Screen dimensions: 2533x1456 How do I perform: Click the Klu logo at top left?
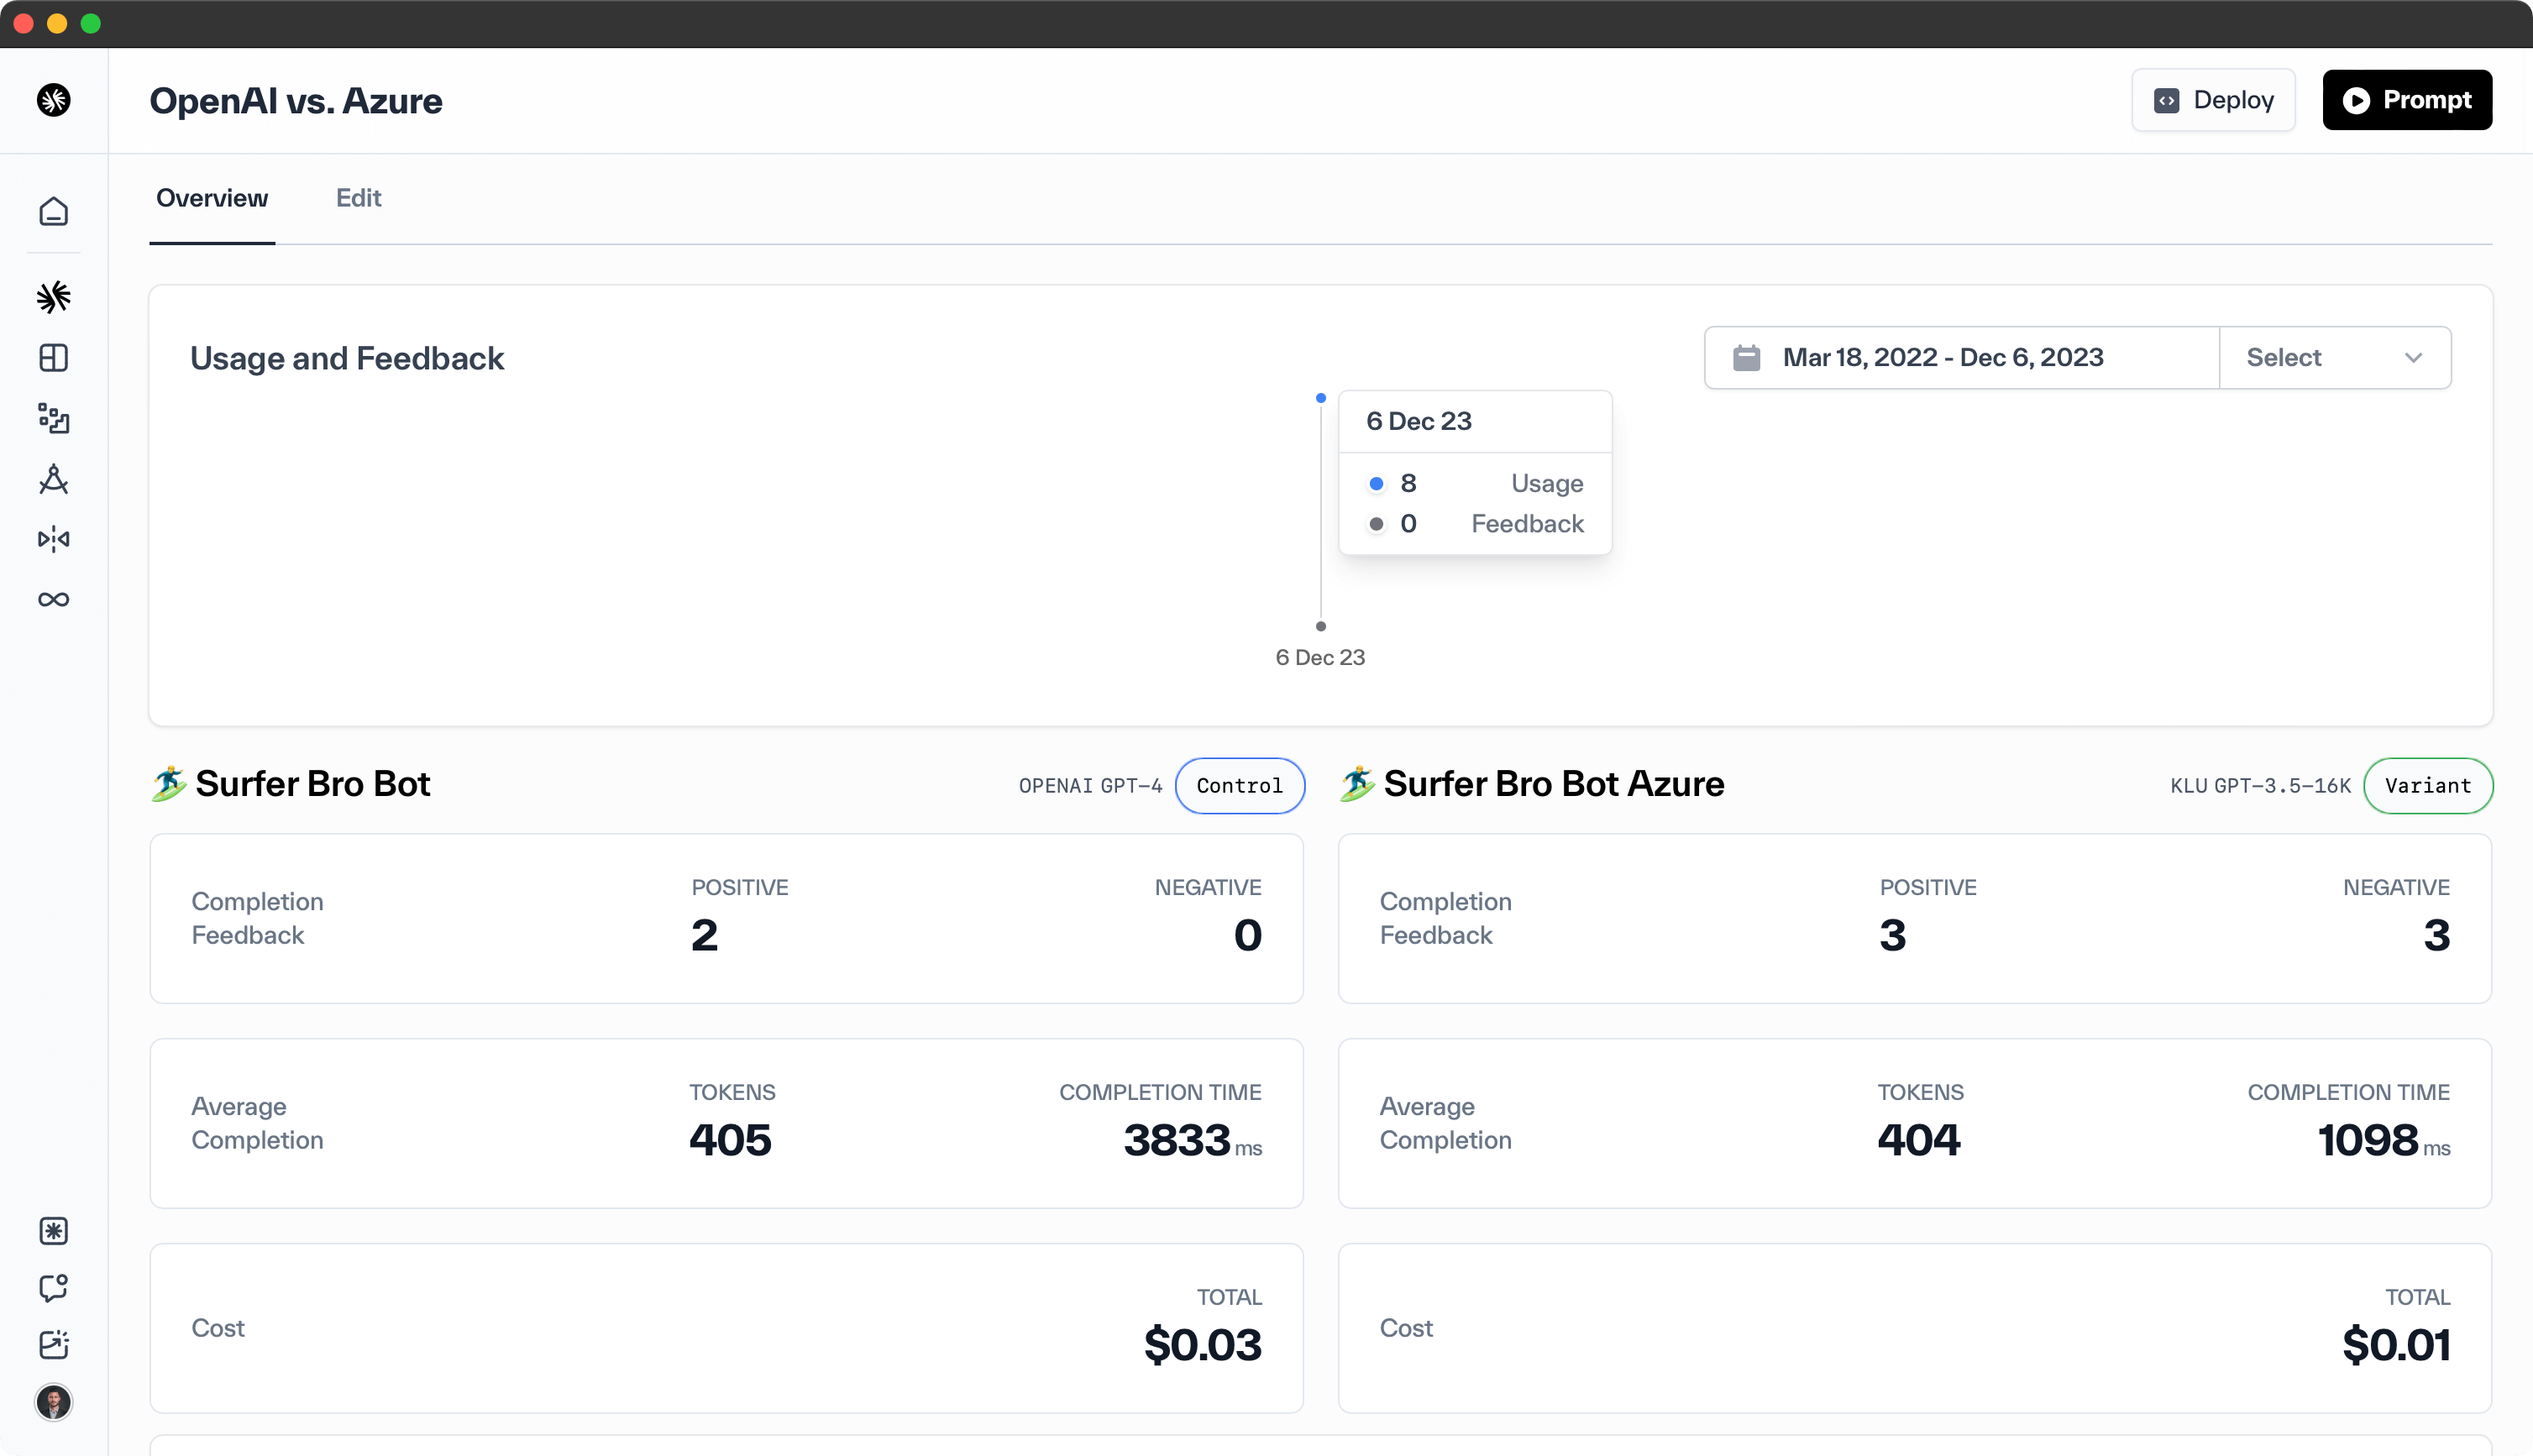[x=54, y=100]
